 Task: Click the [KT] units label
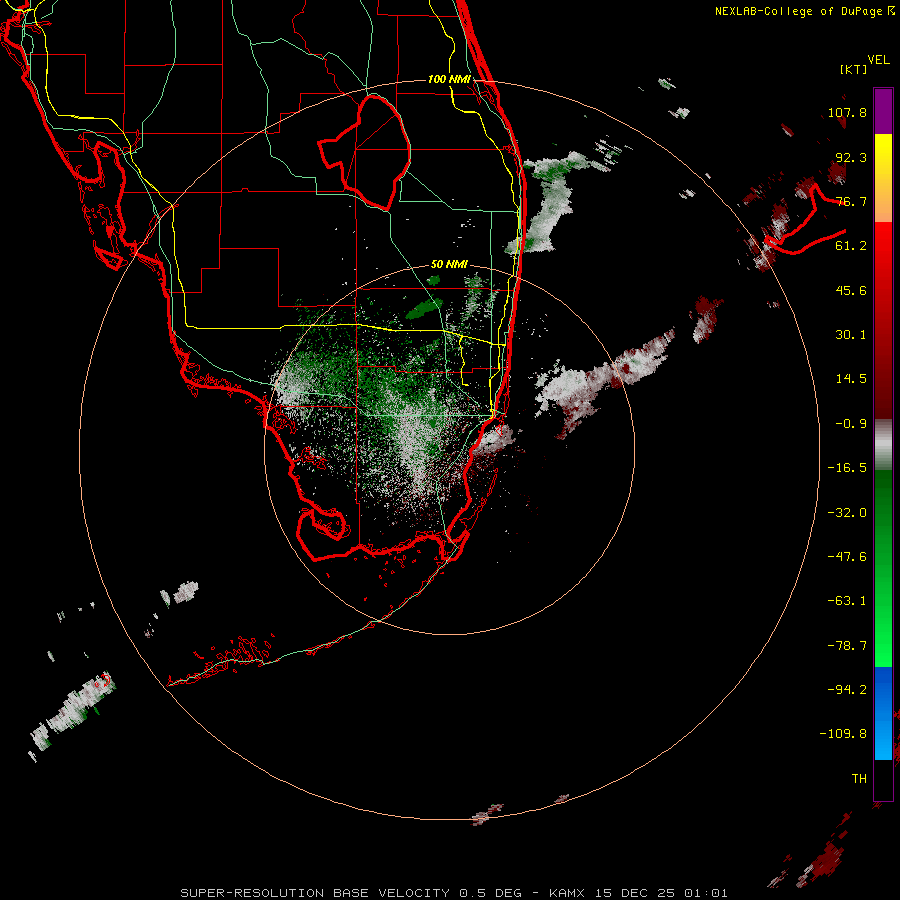[854, 69]
